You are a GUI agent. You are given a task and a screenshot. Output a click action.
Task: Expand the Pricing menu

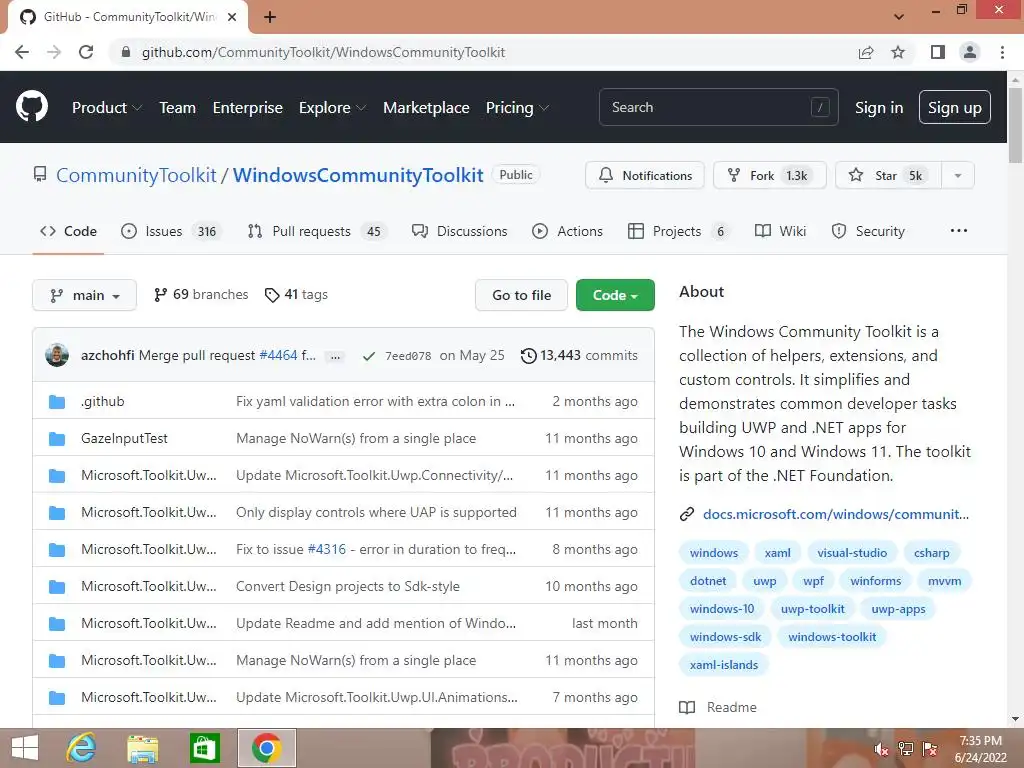(517, 108)
